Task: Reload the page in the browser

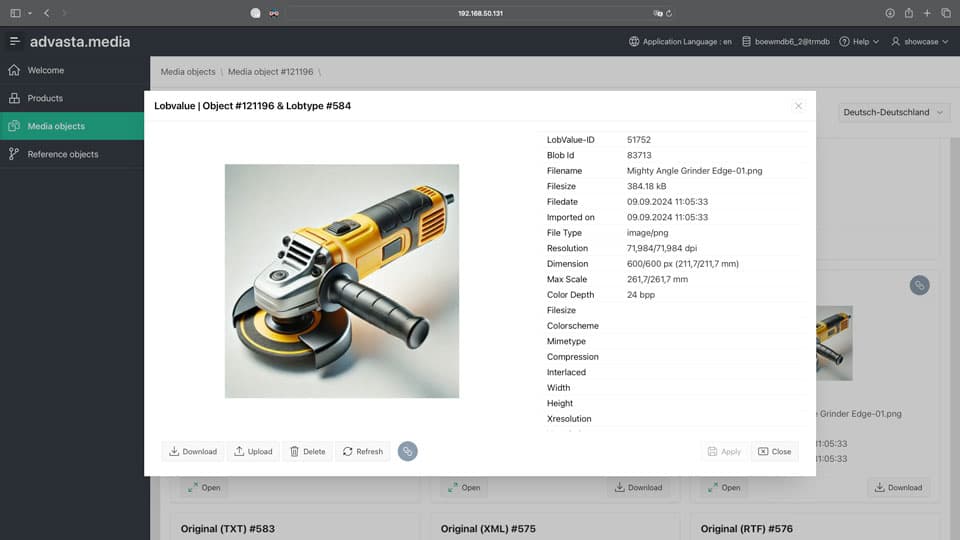Action: [x=669, y=13]
